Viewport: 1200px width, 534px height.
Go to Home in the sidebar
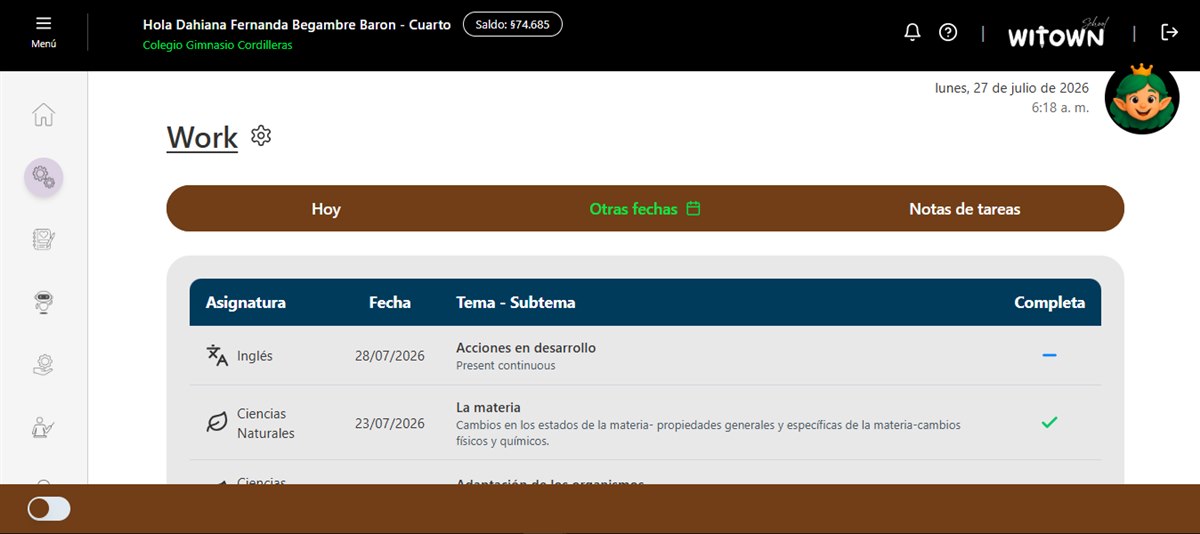[x=43, y=115]
